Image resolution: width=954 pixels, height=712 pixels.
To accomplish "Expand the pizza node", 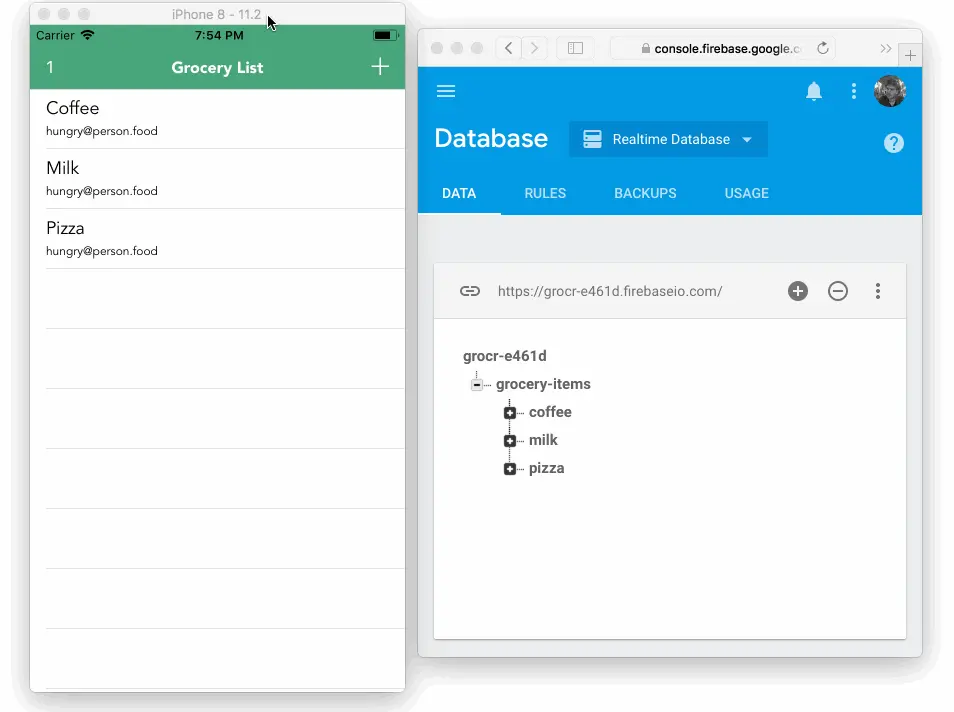I will tap(510, 469).
